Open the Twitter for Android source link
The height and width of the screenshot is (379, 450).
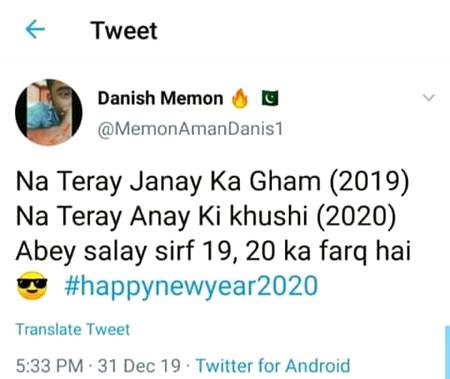[273, 366]
